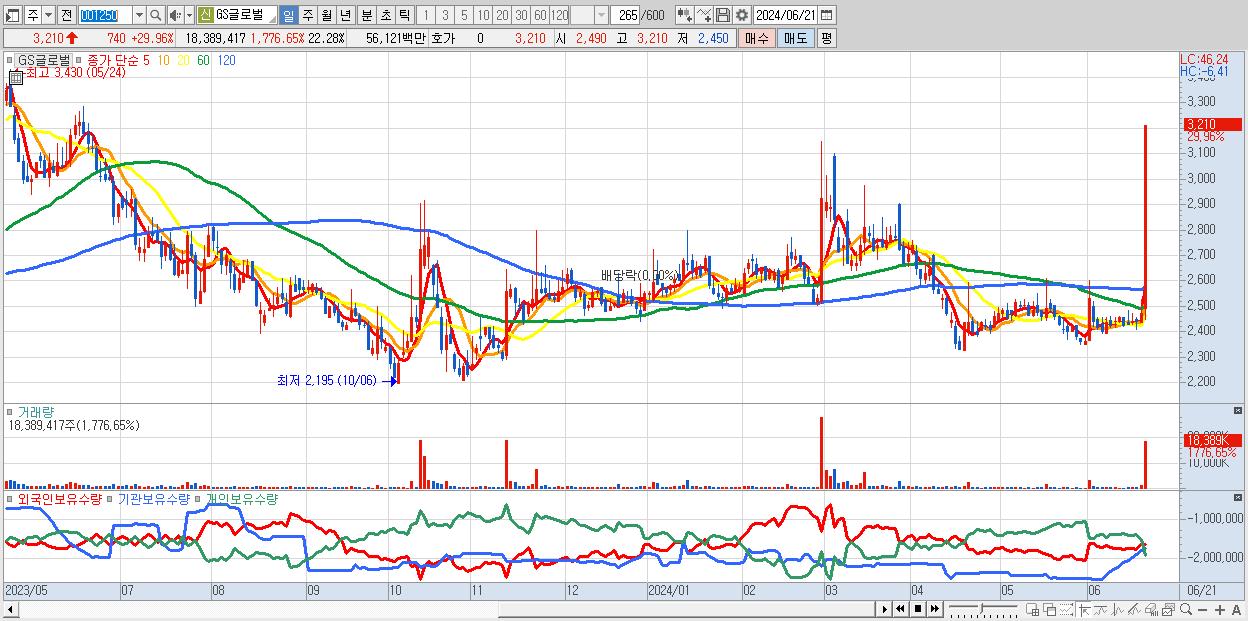Click the grid table icon on chart
Screen dimensions: 1248x621
16,78
